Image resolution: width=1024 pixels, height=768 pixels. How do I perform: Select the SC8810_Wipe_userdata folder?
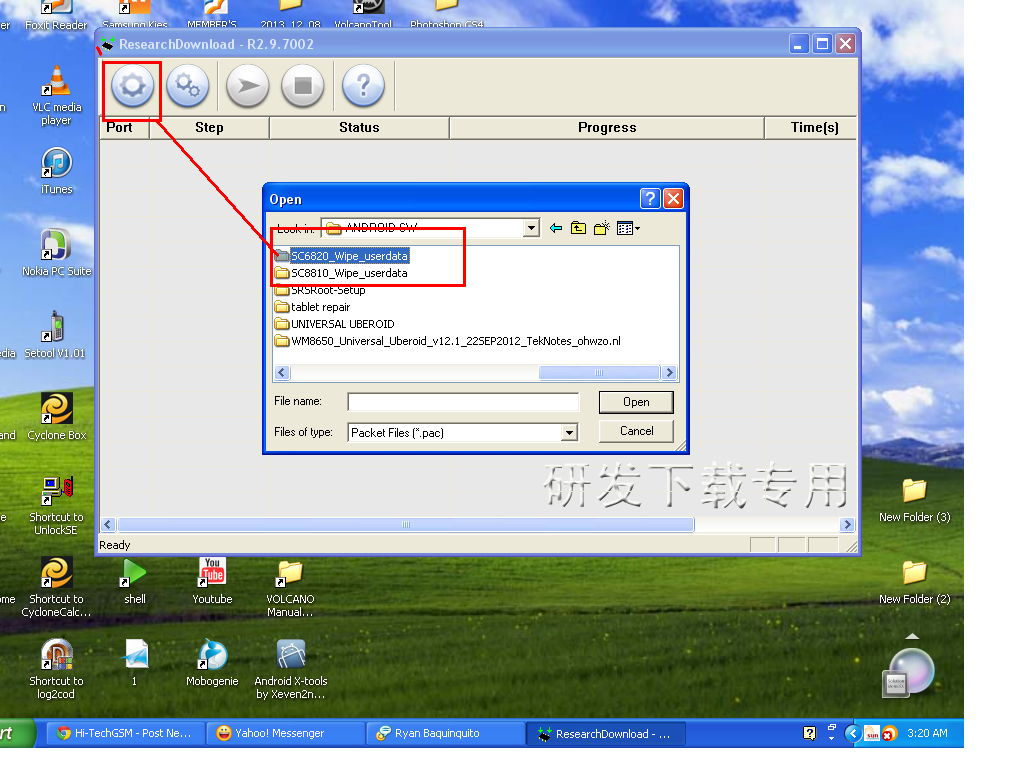coord(348,273)
